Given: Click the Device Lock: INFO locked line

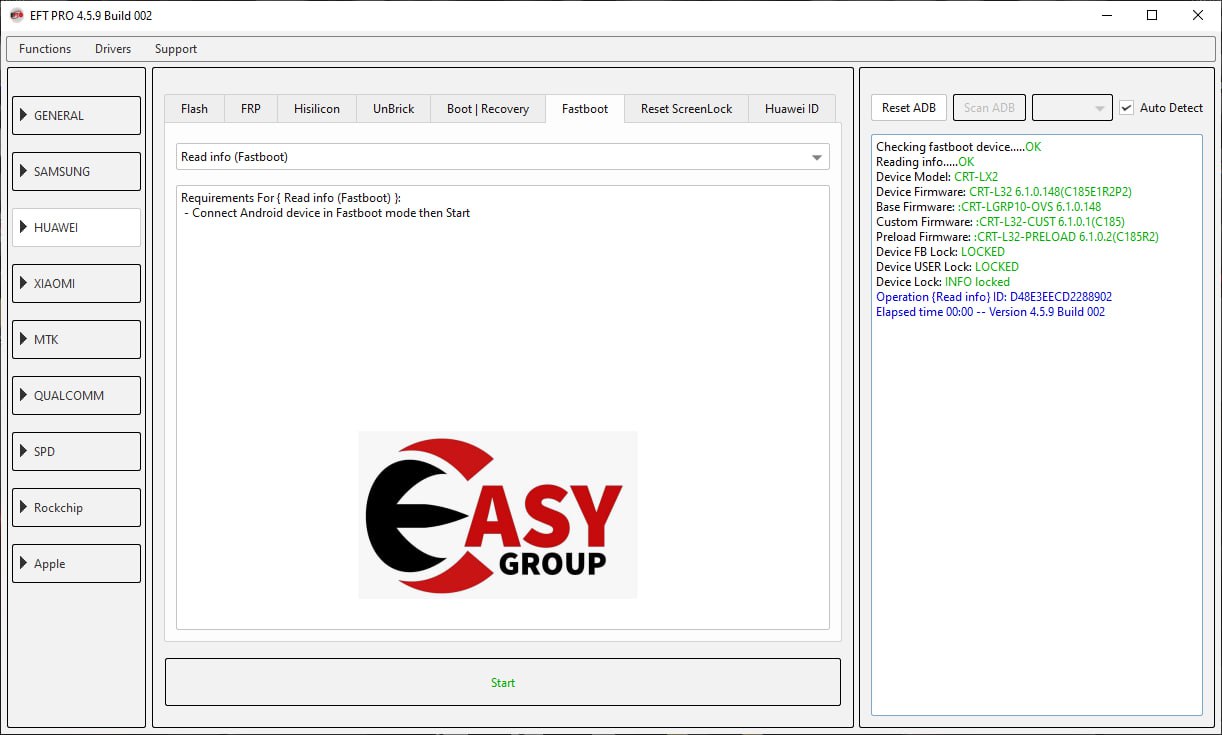Looking at the screenshot, I should (x=943, y=282).
